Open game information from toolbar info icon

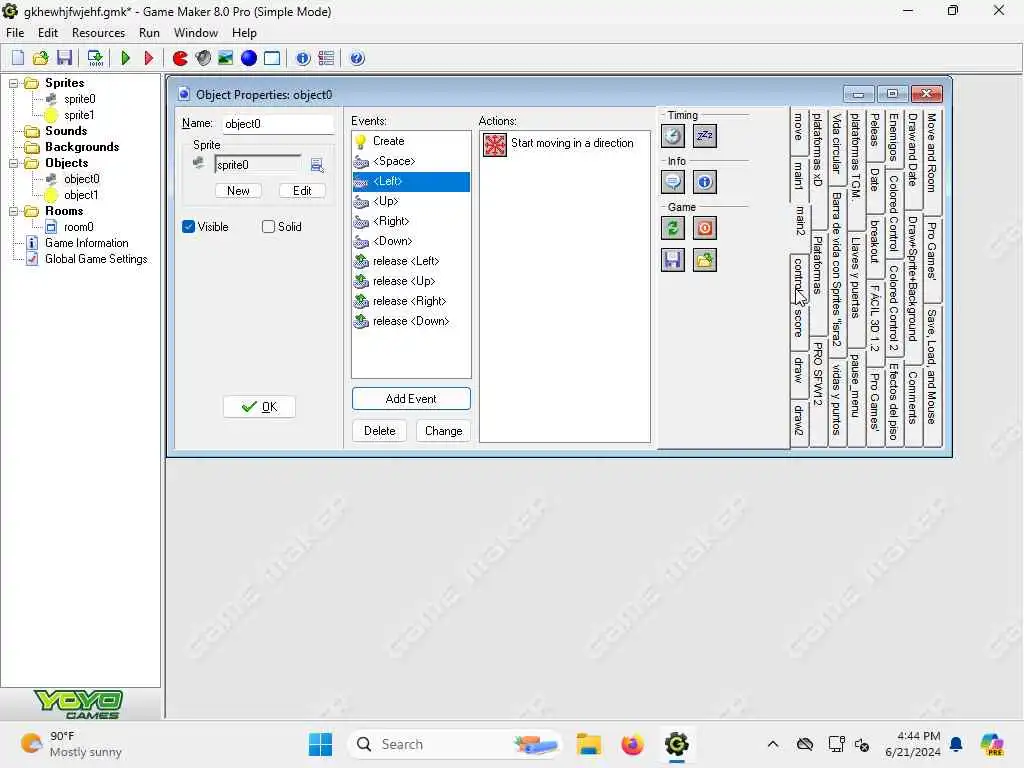tap(303, 58)
